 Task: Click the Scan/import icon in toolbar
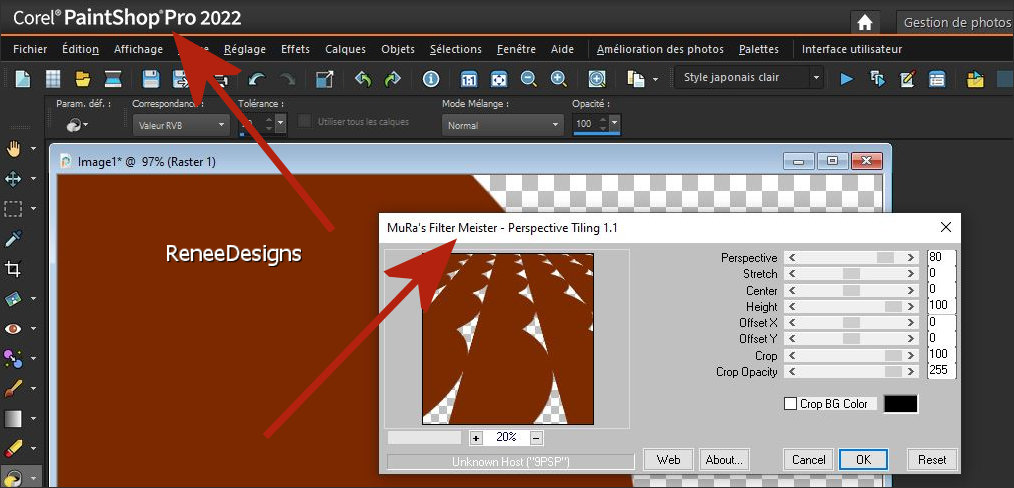click(113, 79)
